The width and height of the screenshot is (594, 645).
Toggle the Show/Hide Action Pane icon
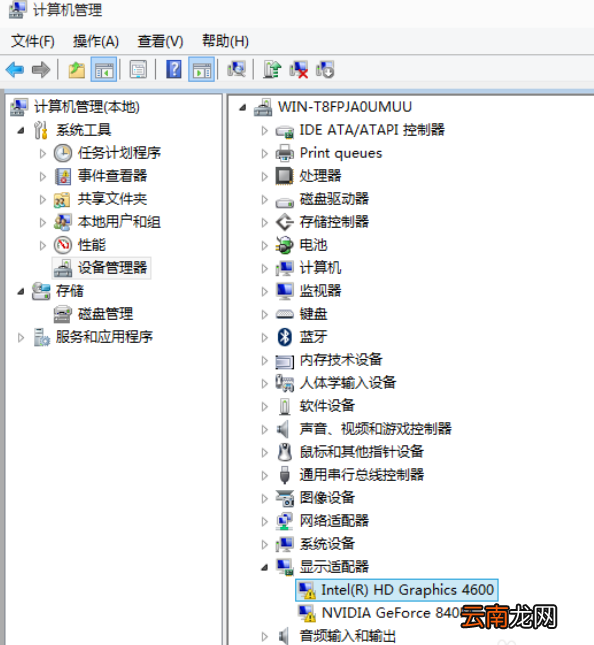(202, 70)
